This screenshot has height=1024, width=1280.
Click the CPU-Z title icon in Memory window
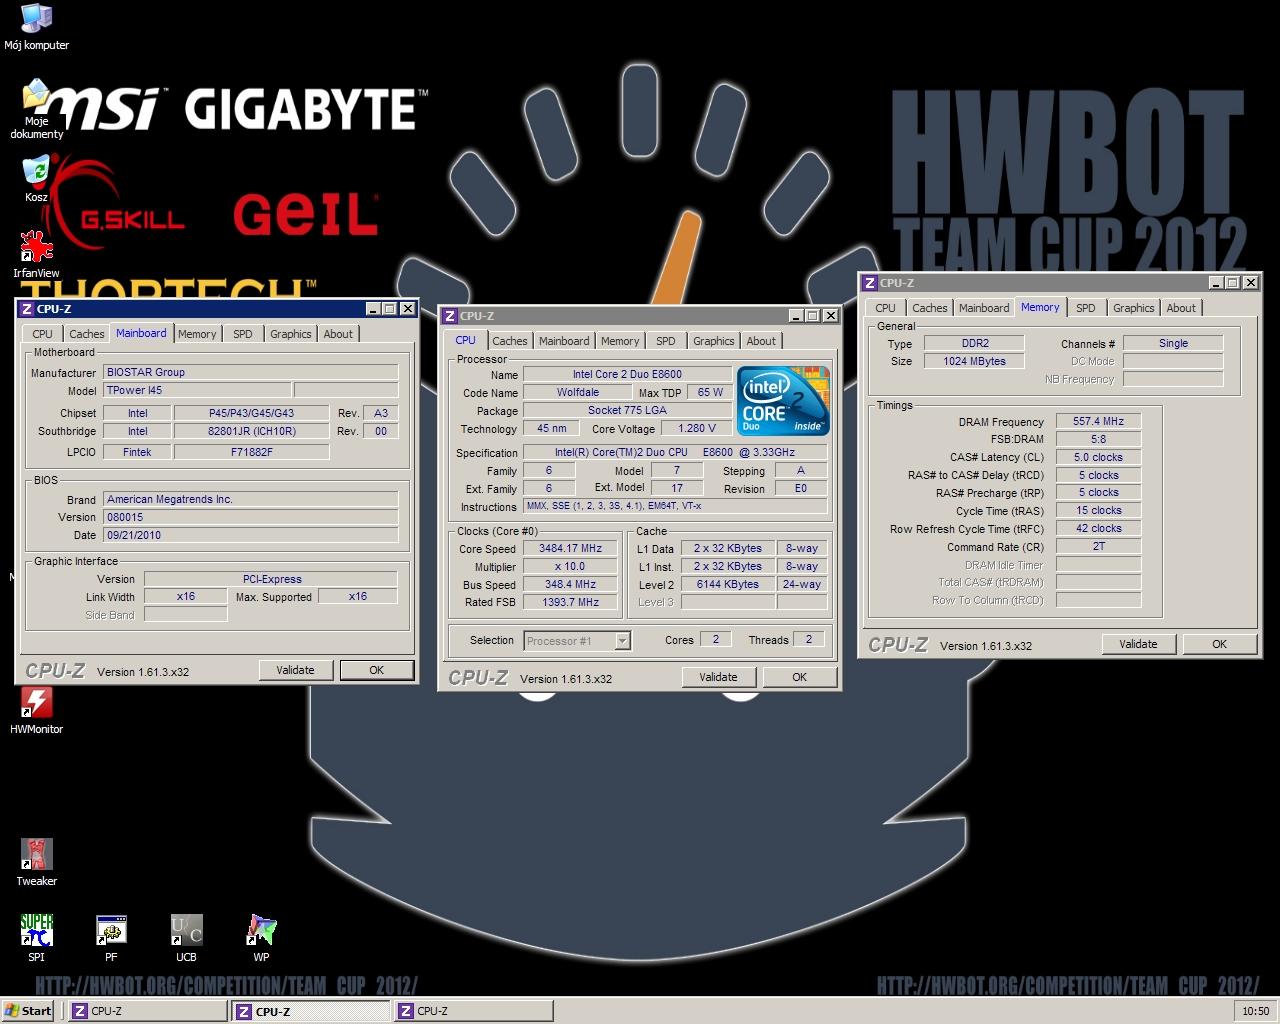pos(869,283)
